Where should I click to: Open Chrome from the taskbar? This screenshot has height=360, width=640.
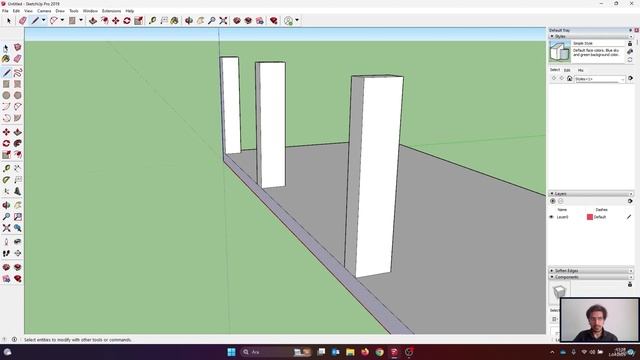379,352
